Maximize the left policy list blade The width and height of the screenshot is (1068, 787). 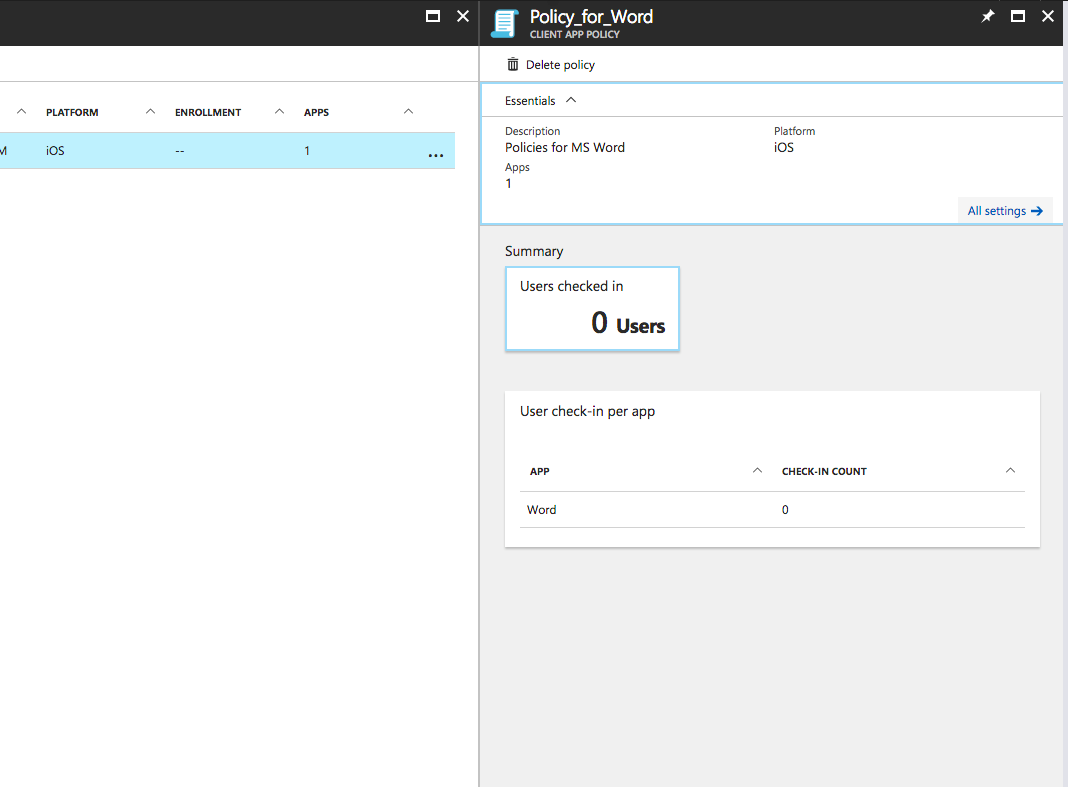pyautogui.click(x=433, y=16)
